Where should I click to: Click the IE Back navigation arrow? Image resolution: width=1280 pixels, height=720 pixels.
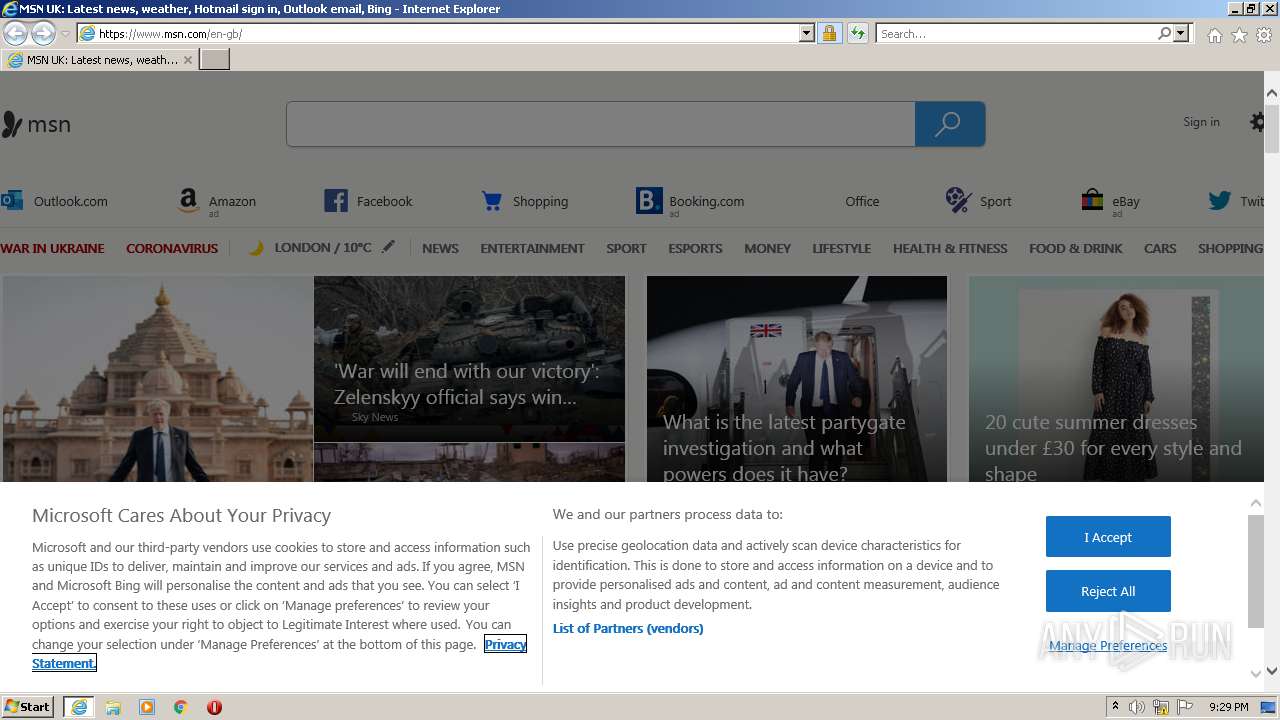[x=15, y=34]
